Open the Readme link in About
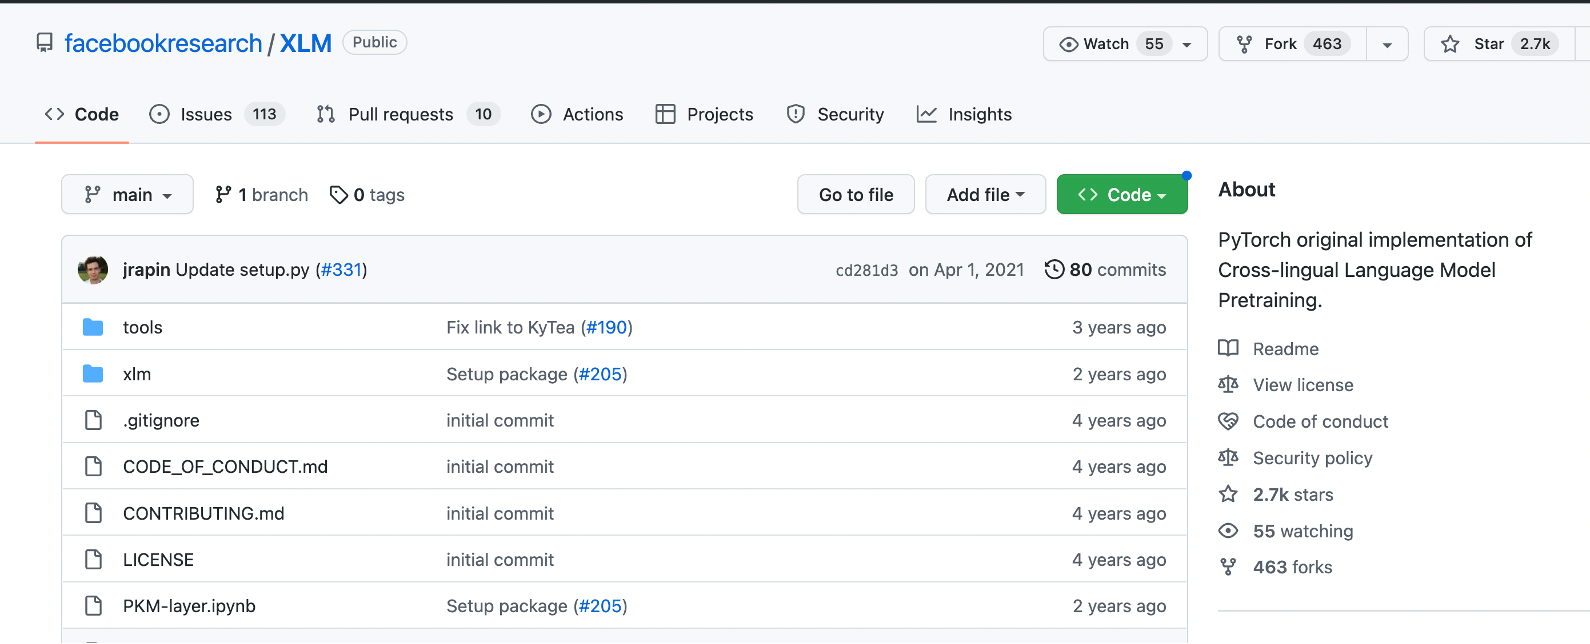Screen dimensions: 1590x644 pyautogui.click(x=1286, y=349)
